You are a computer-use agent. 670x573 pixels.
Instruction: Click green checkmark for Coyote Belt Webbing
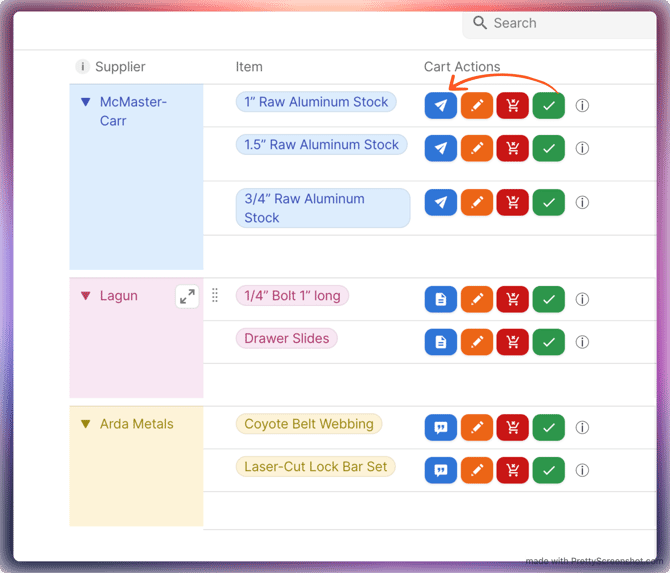coord(549,427)
